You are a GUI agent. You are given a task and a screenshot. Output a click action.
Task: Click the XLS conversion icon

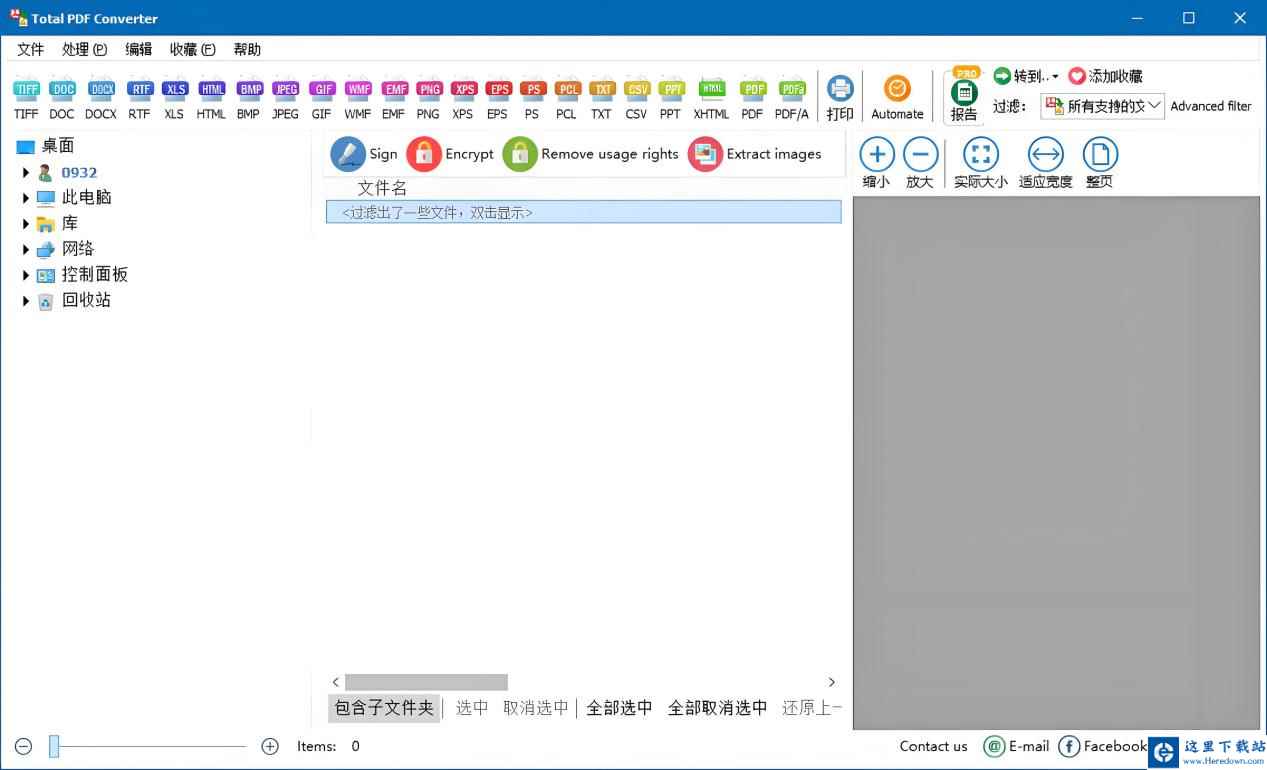(x=175, y=98)
